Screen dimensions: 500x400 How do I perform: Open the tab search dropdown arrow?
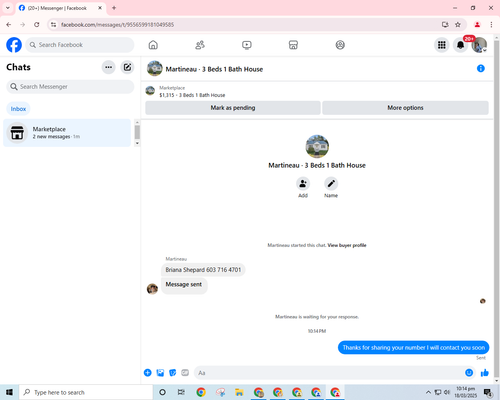point(8,8)
